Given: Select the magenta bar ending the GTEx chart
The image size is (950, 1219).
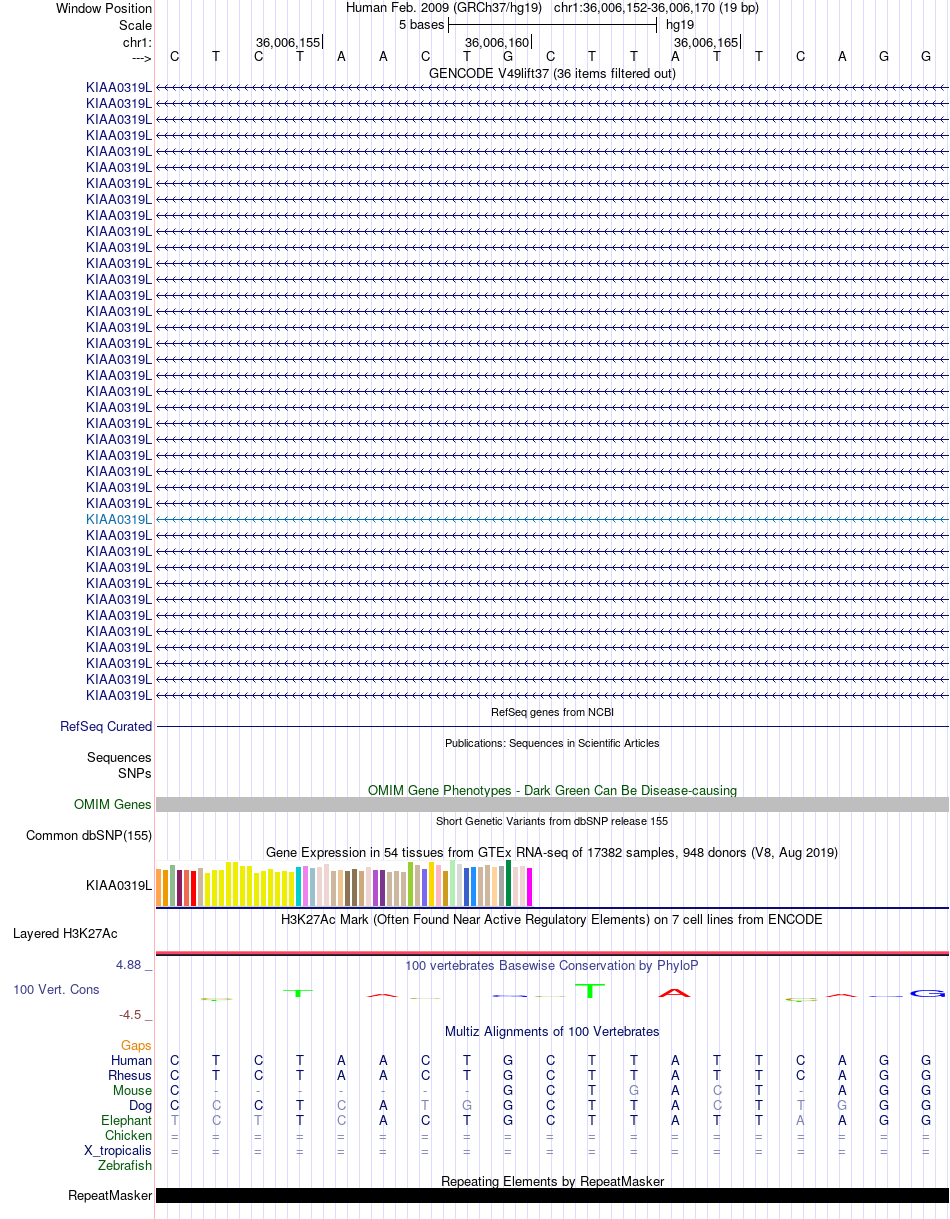Looking at the screenshot, I should click(529, 887).
